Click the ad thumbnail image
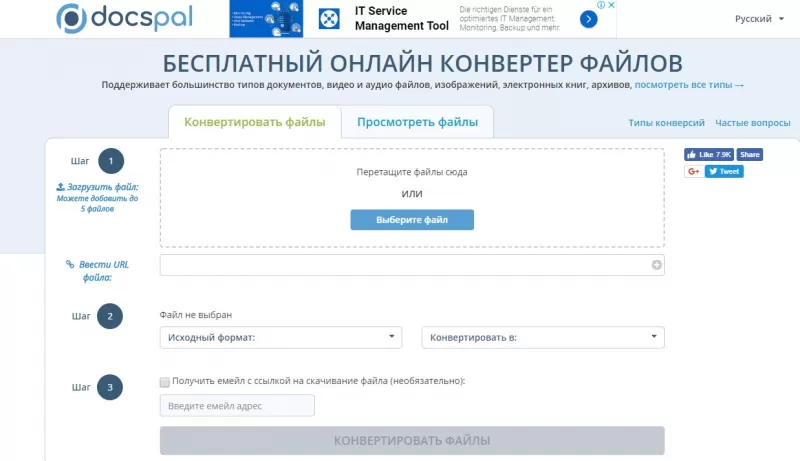 (266, 19)
